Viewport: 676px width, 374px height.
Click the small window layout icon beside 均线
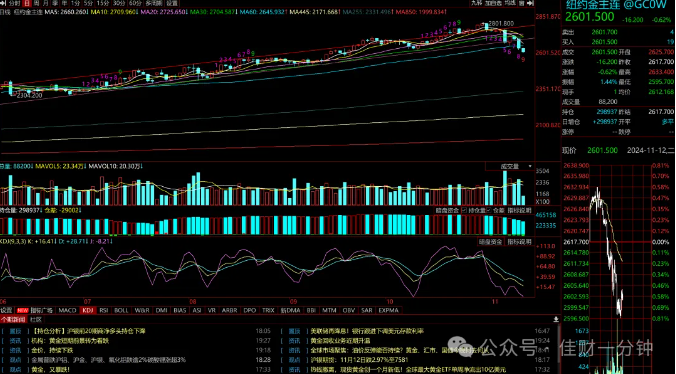[521, 3]
